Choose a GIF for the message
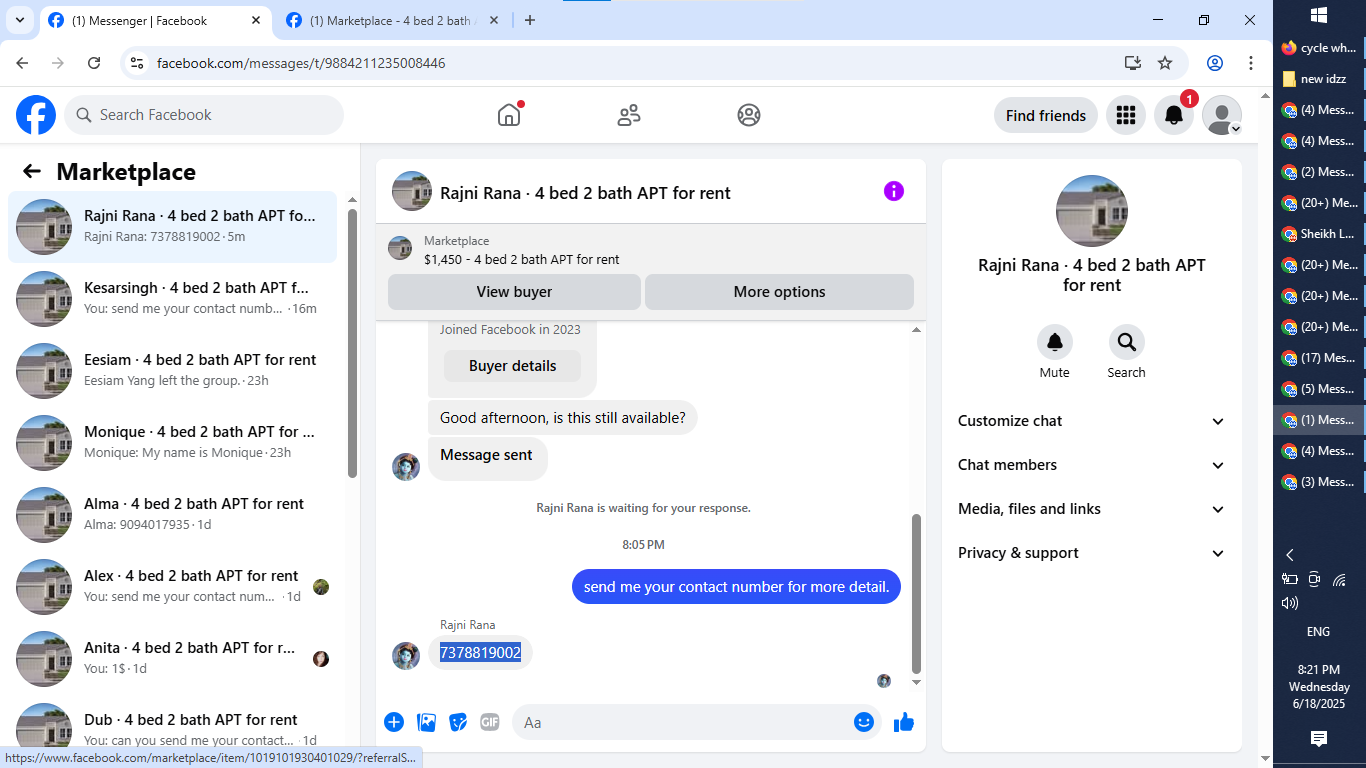Screen dimensions: 1366x768 point(489,722)
